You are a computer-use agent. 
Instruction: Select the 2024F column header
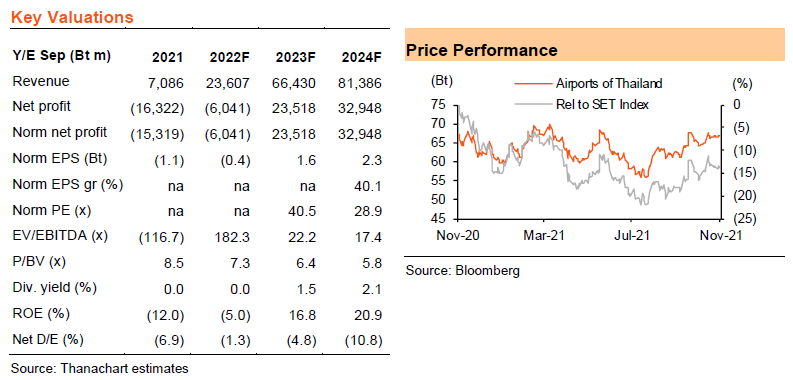[361, 57]
